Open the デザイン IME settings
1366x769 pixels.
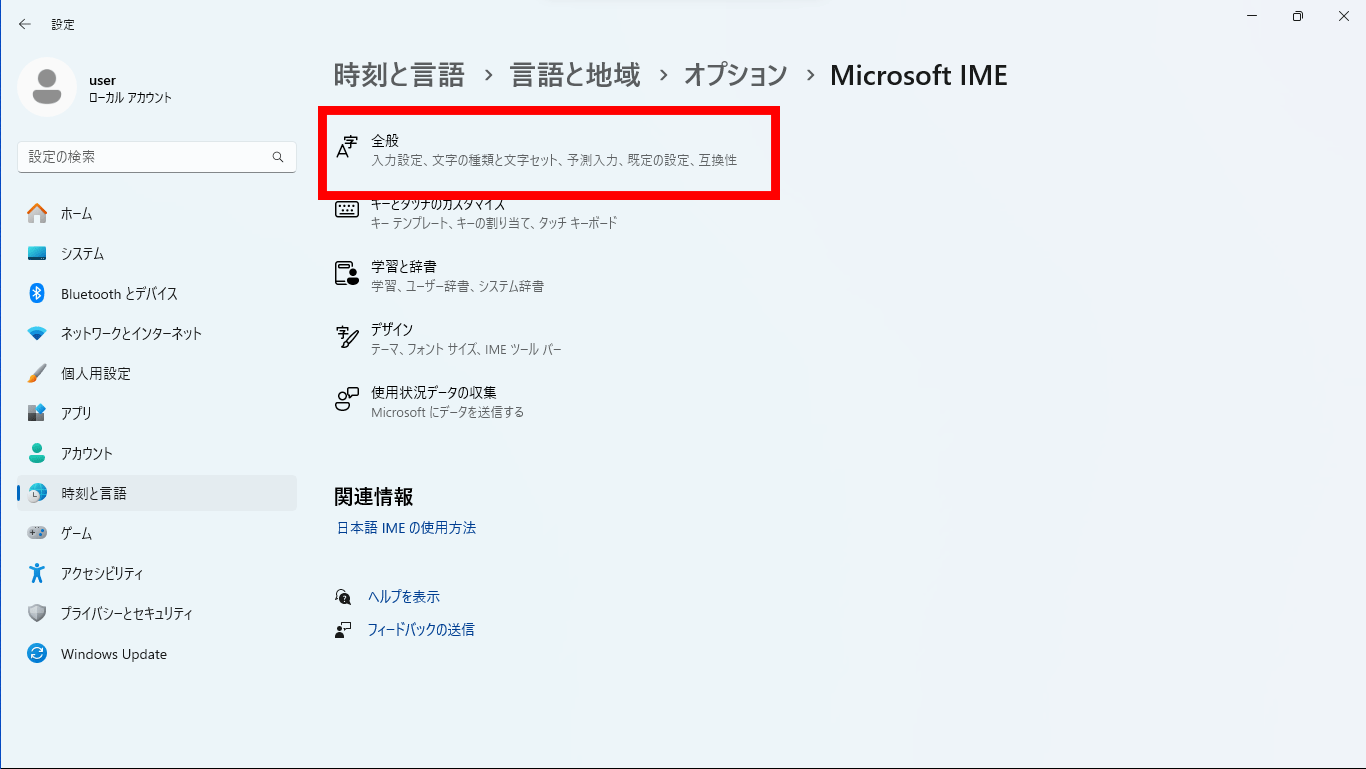[x=548, y=338]
